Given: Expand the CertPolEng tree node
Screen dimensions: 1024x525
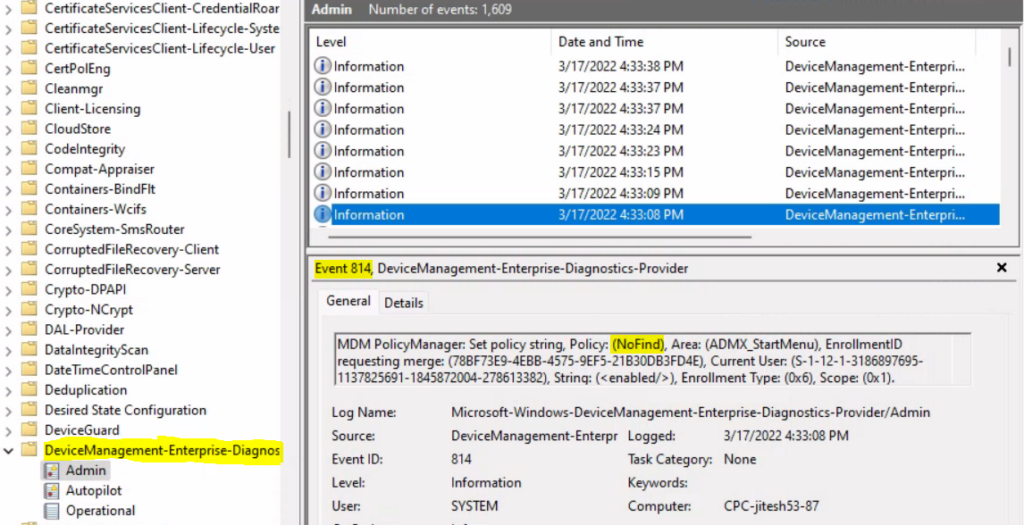Looking at the screenshot, I should (x=9, y=68).
